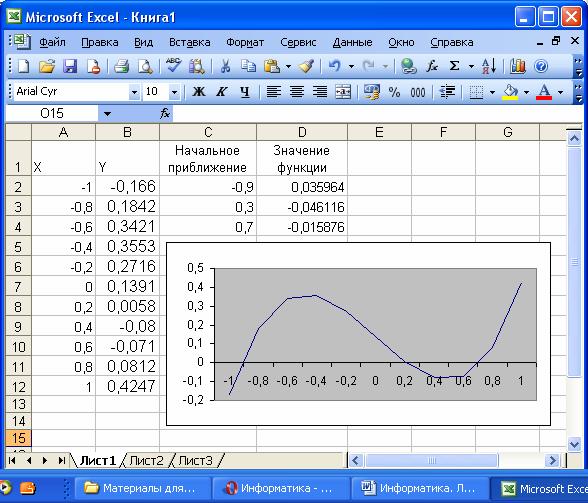588x503 pixels.
Task: Click the Save floppy disk icon
Action: click(70, 66)
